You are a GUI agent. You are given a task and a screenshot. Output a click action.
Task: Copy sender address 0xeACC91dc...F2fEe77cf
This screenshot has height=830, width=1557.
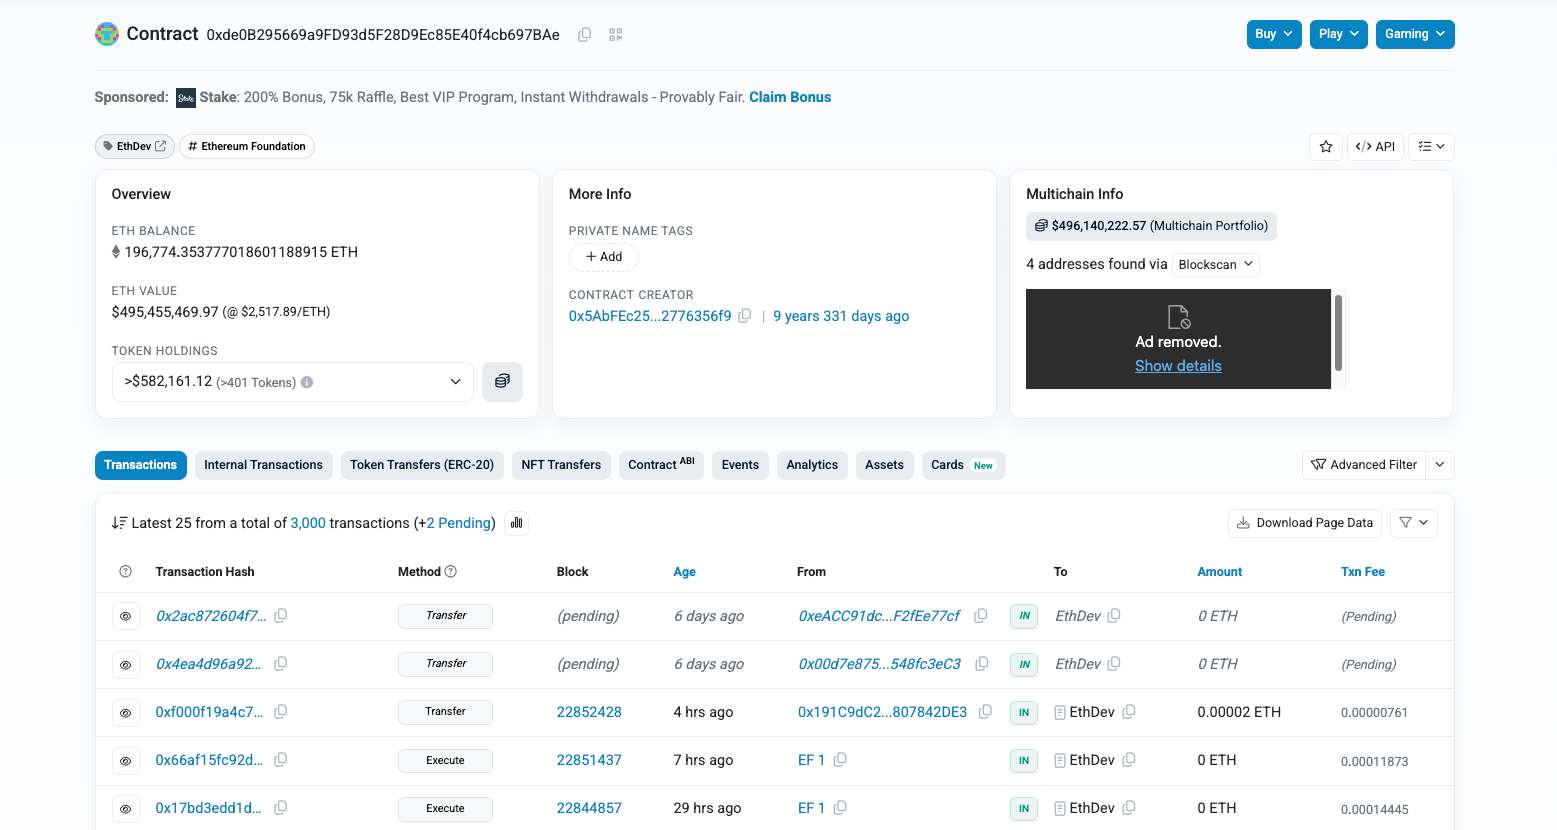point(981,616)
